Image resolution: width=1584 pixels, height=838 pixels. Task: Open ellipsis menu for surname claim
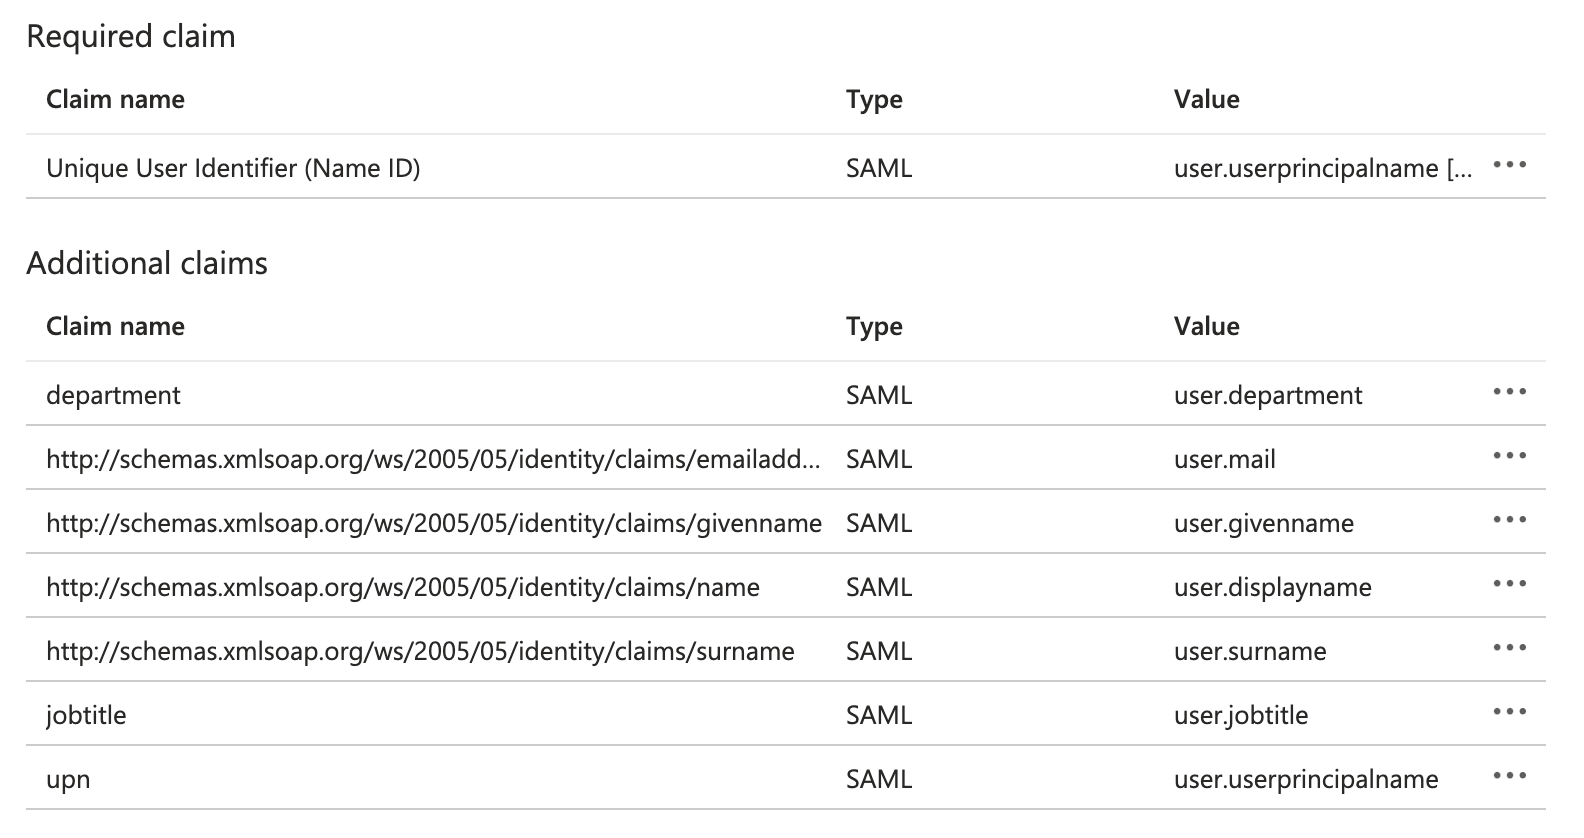click(x=1509, y=648)
